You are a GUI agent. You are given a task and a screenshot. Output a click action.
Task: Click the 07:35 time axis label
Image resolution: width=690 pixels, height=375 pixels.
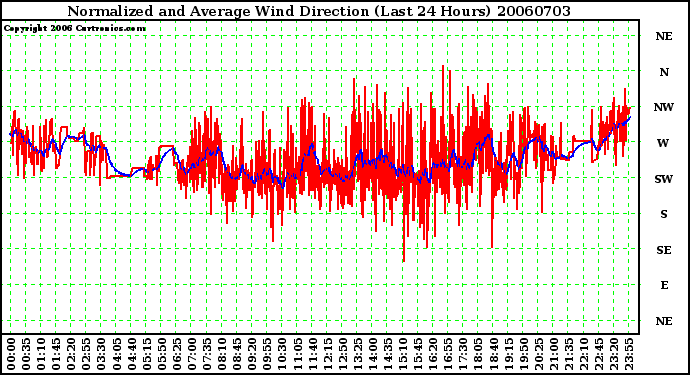[207, 354]
